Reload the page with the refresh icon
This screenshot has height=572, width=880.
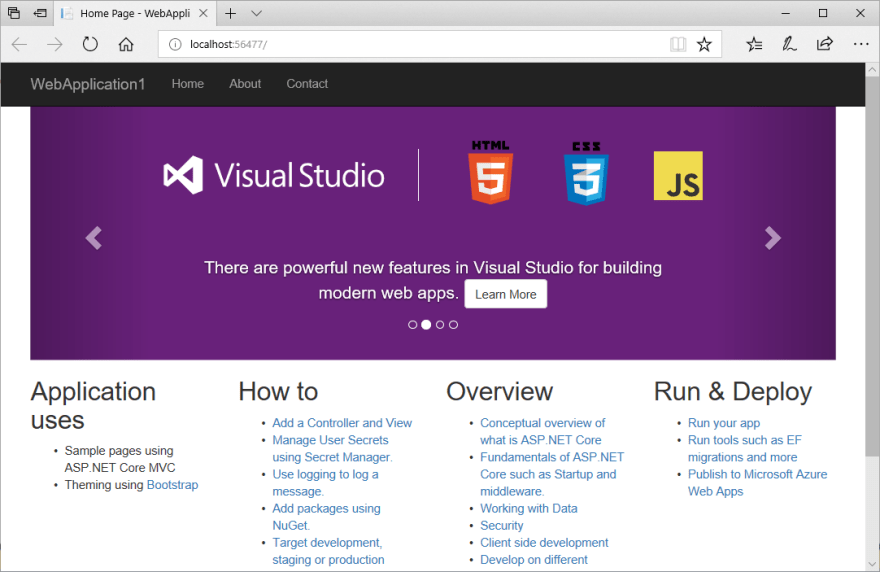[x=90, y=44]
